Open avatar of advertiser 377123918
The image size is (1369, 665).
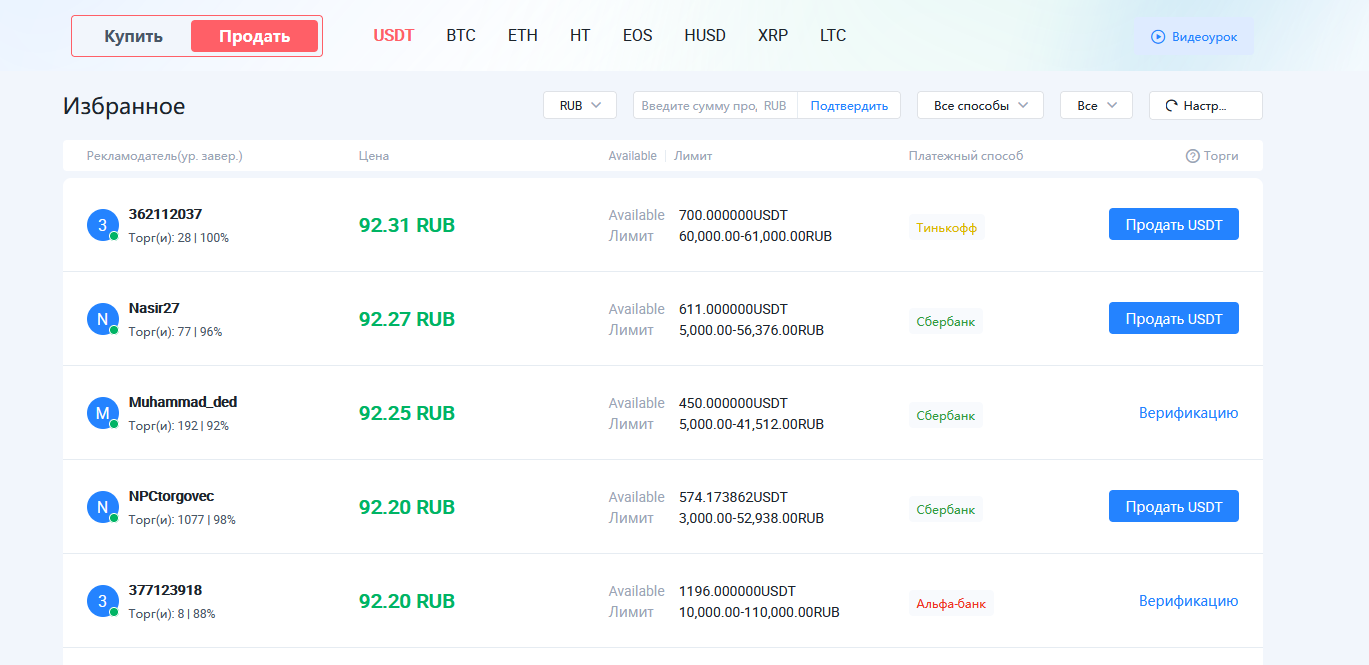click(102, 601)
